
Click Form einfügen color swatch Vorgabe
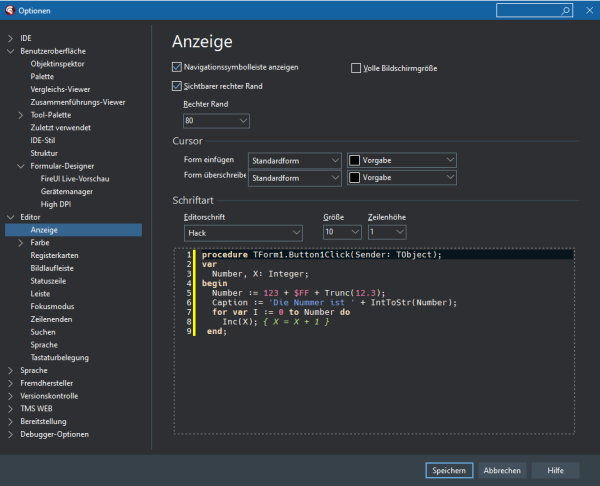coord(355,160)
